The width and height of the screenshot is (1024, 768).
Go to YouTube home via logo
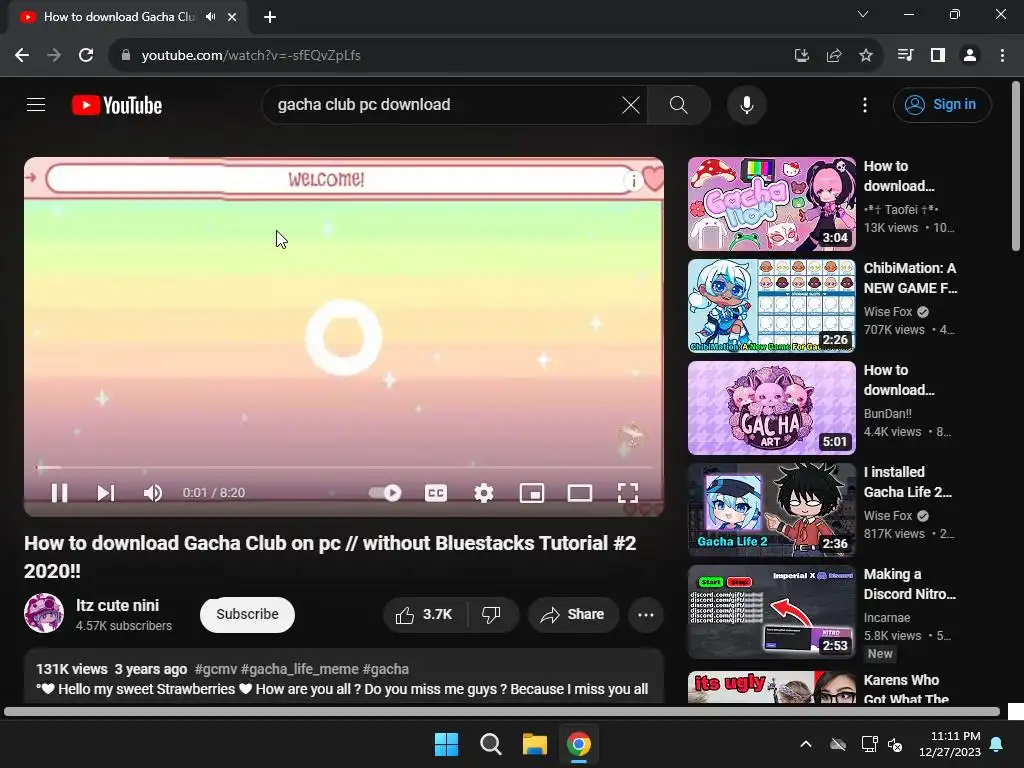(x=117, y=105)
